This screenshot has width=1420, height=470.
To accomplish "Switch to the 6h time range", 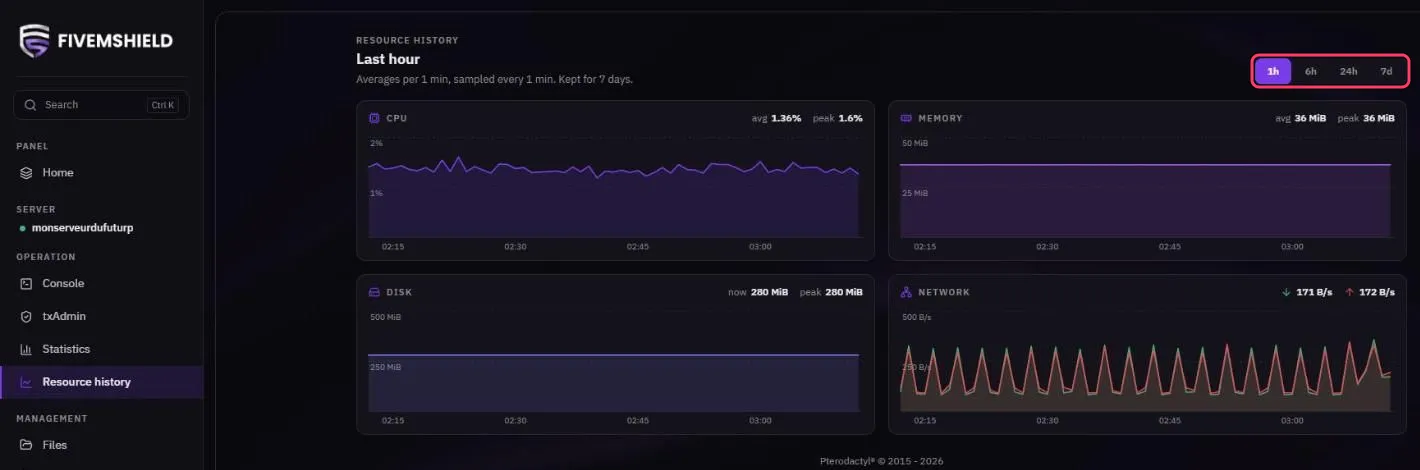I will 1311,71.
